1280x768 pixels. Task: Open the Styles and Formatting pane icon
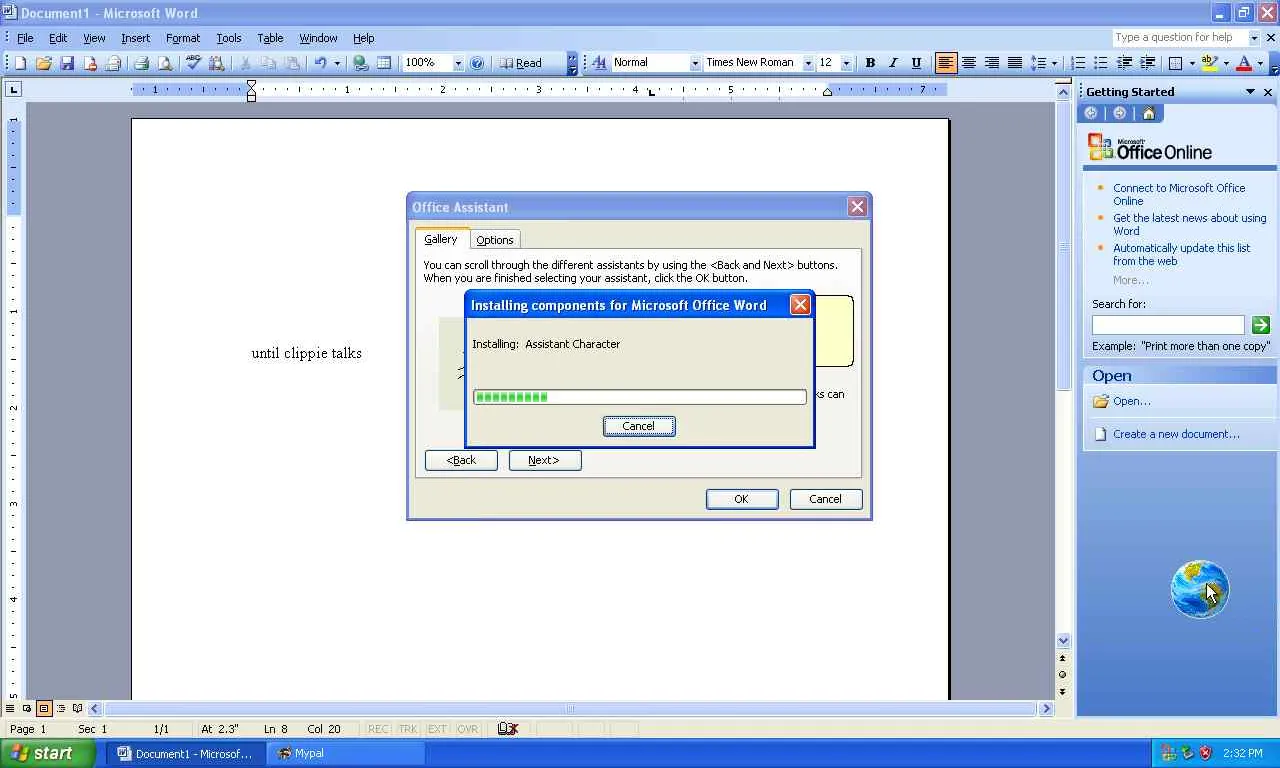click(599, 63)
